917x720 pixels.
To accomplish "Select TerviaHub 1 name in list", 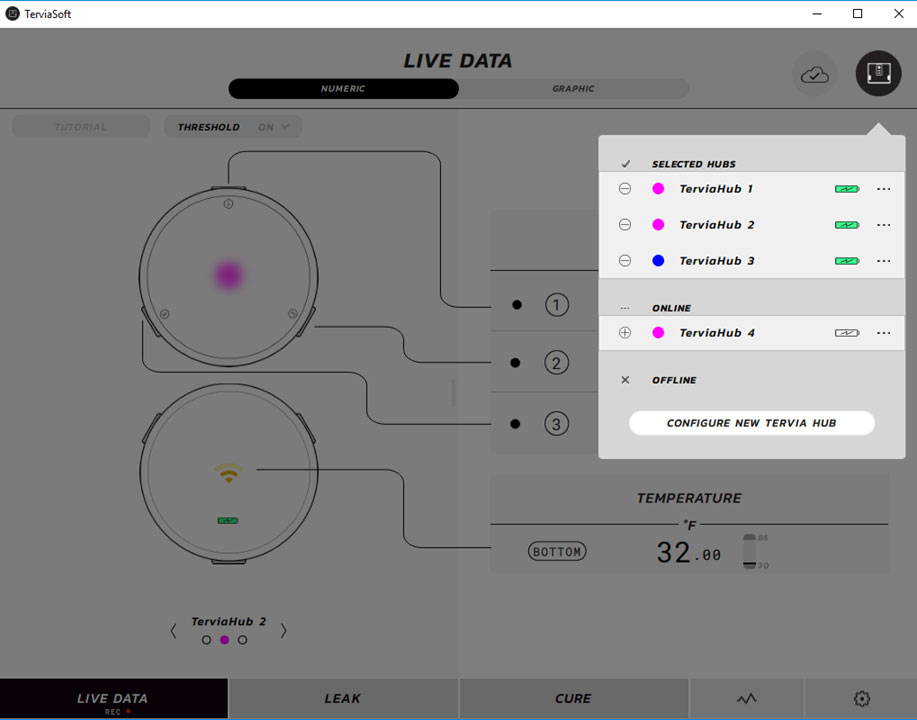I will tap(716, 189).
